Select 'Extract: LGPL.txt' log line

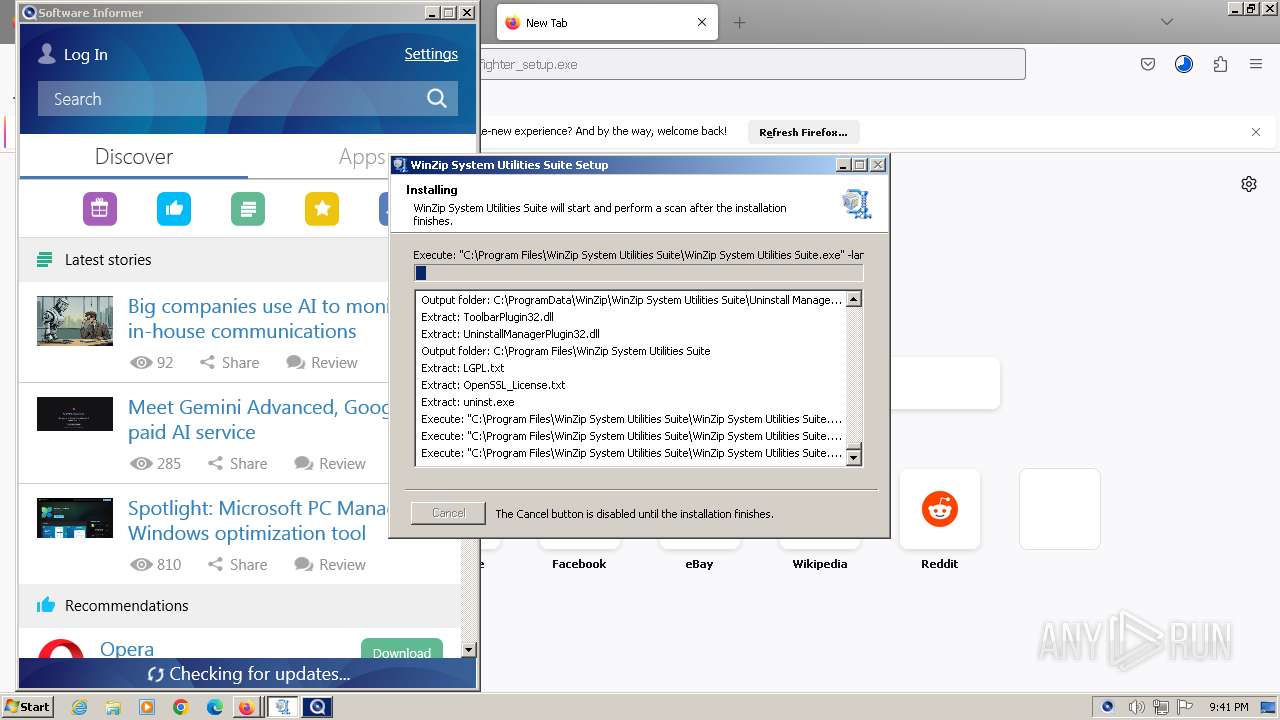tap(463, 368)
